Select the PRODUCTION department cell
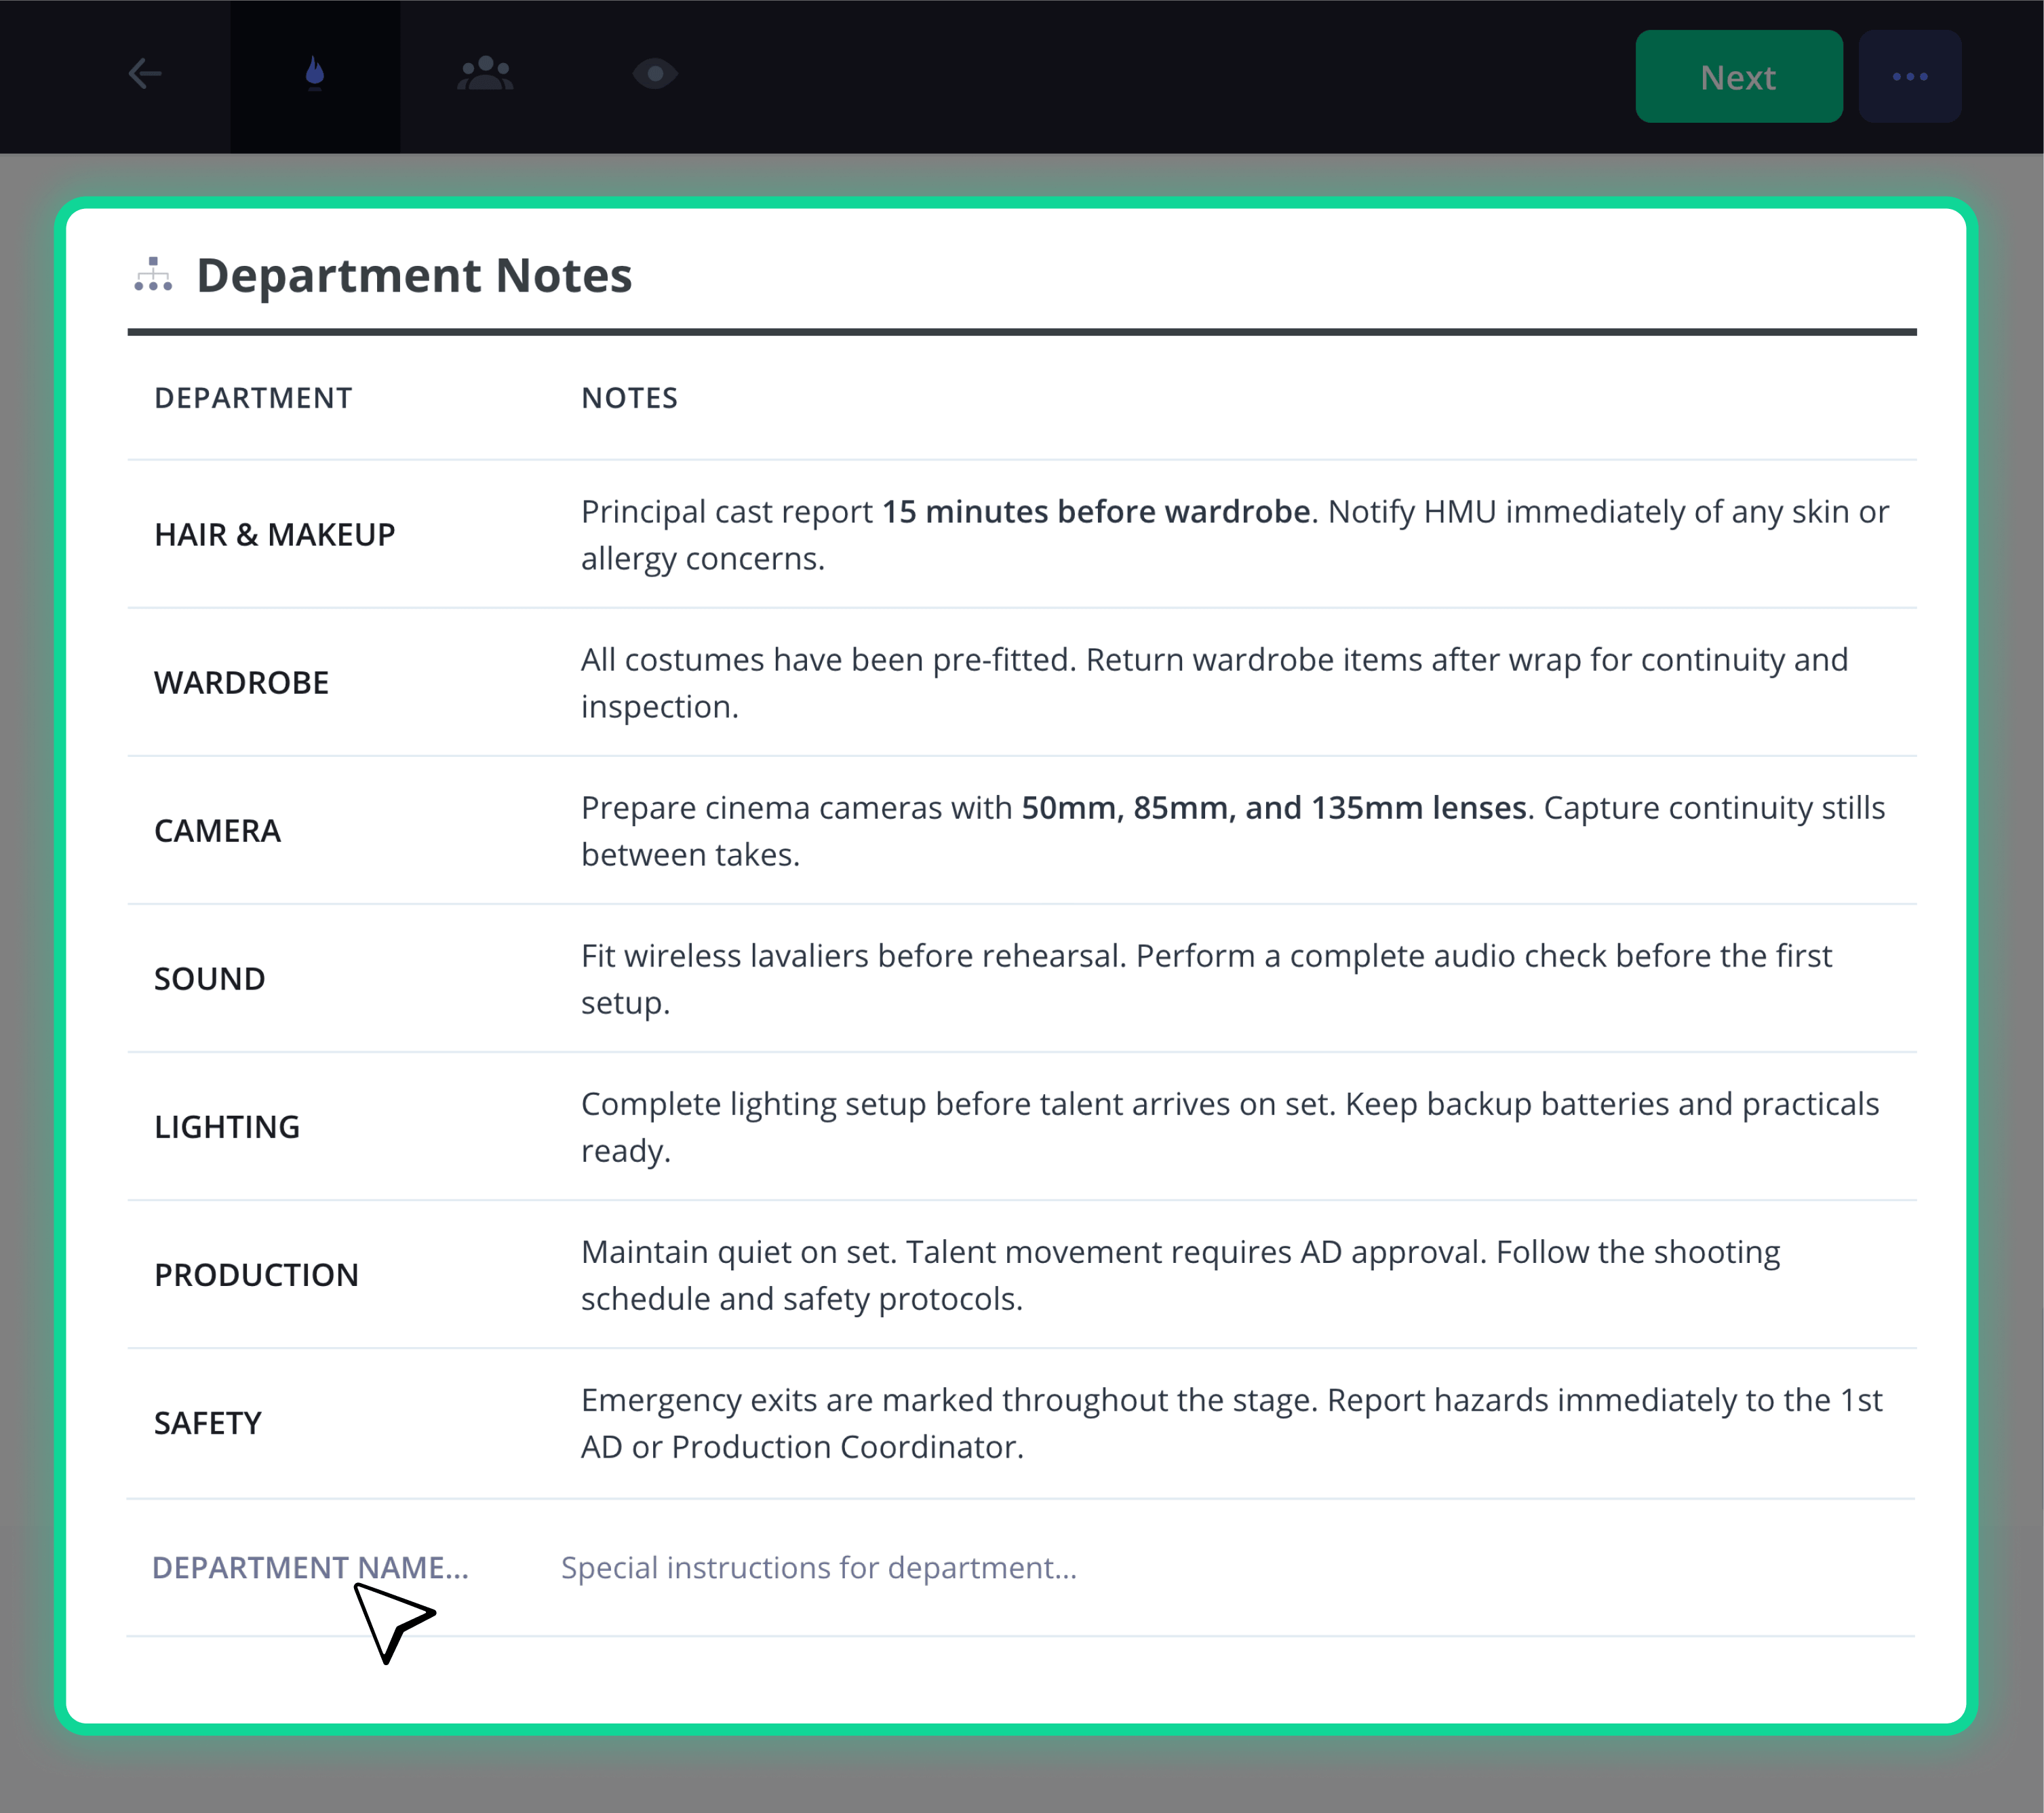2044x1813 pixels. coord(256,1274)
